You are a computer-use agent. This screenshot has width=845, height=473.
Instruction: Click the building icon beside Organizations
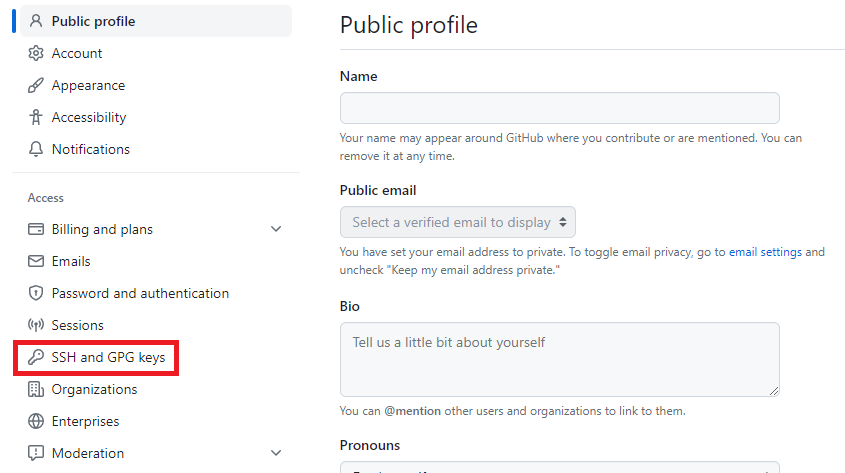coord(36,389)
